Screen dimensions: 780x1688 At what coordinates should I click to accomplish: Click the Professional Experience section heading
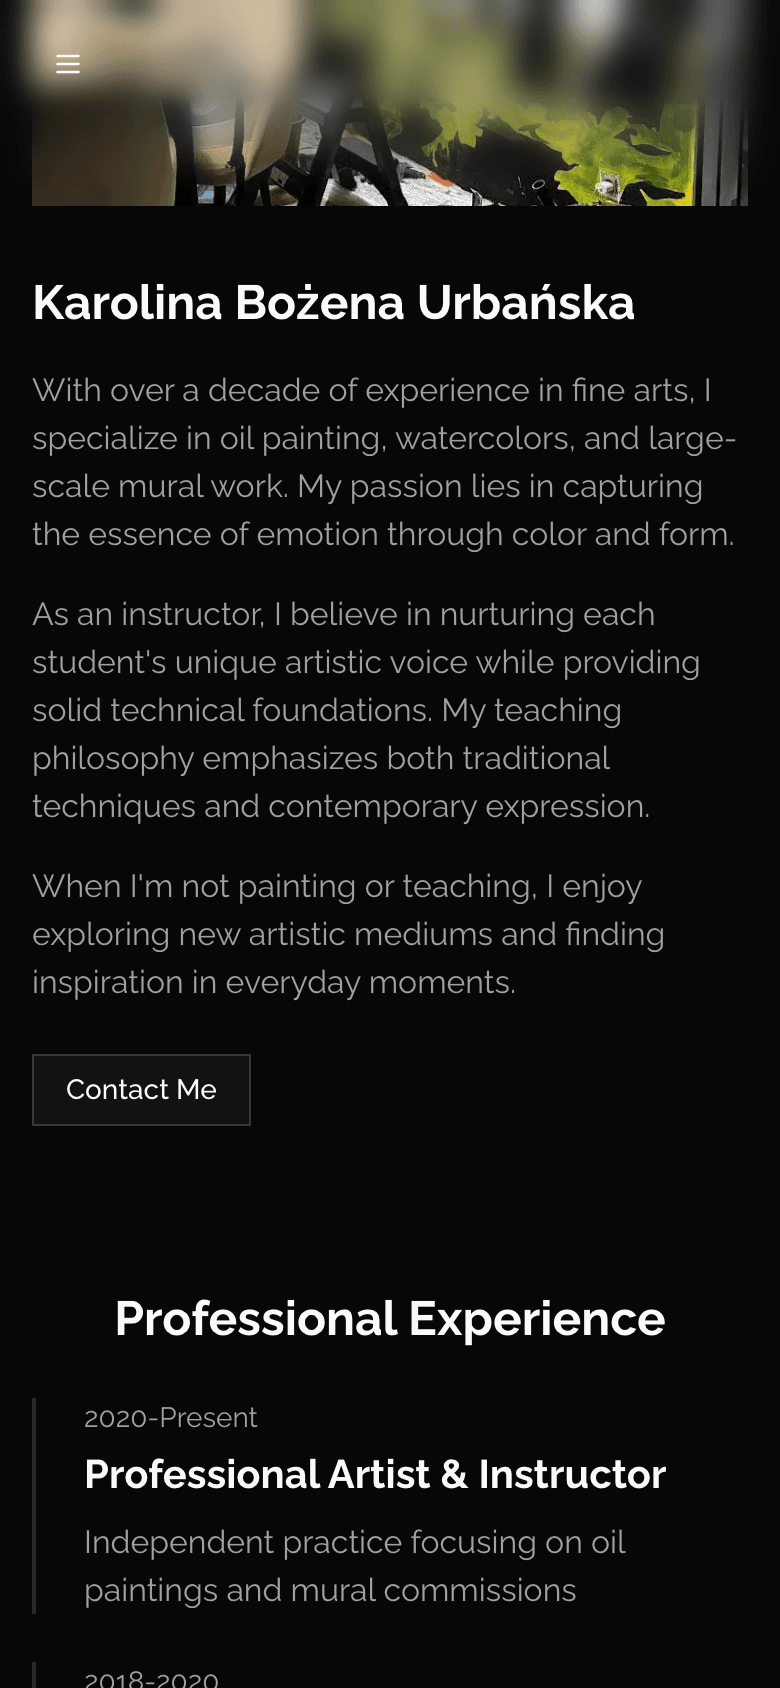(x=390, y=1319)
